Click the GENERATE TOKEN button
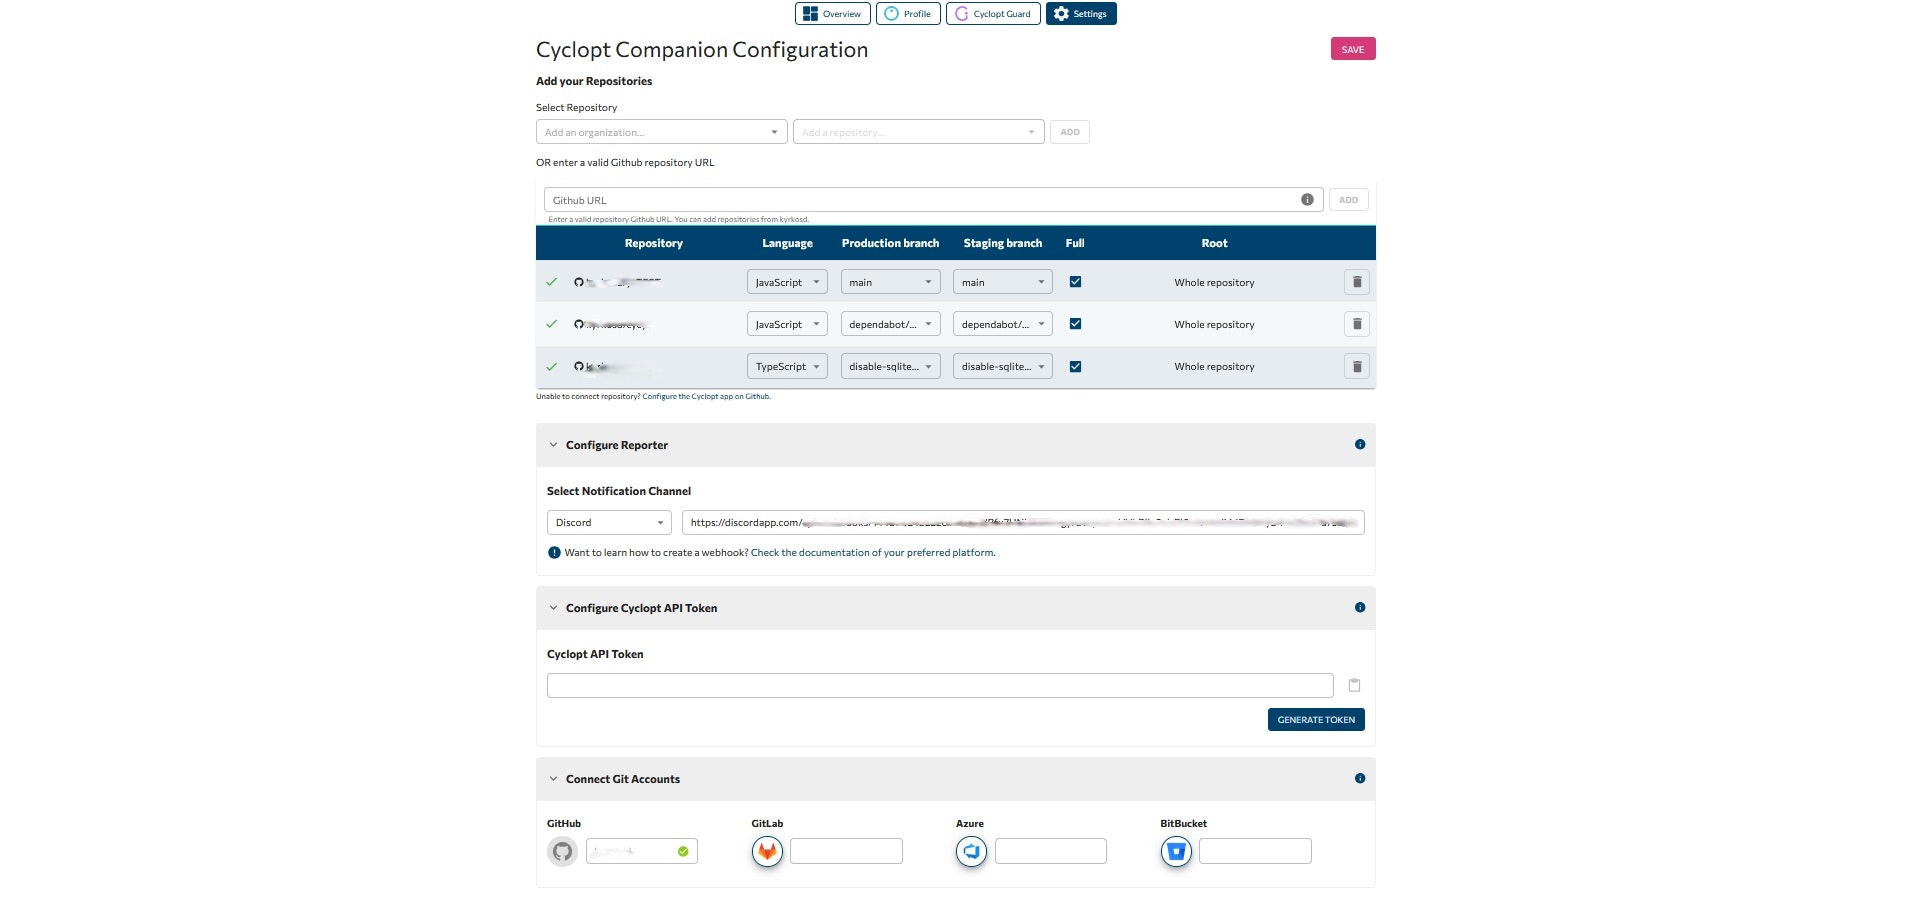This screenshot has width=1912, height=908. coord(1316,719)
